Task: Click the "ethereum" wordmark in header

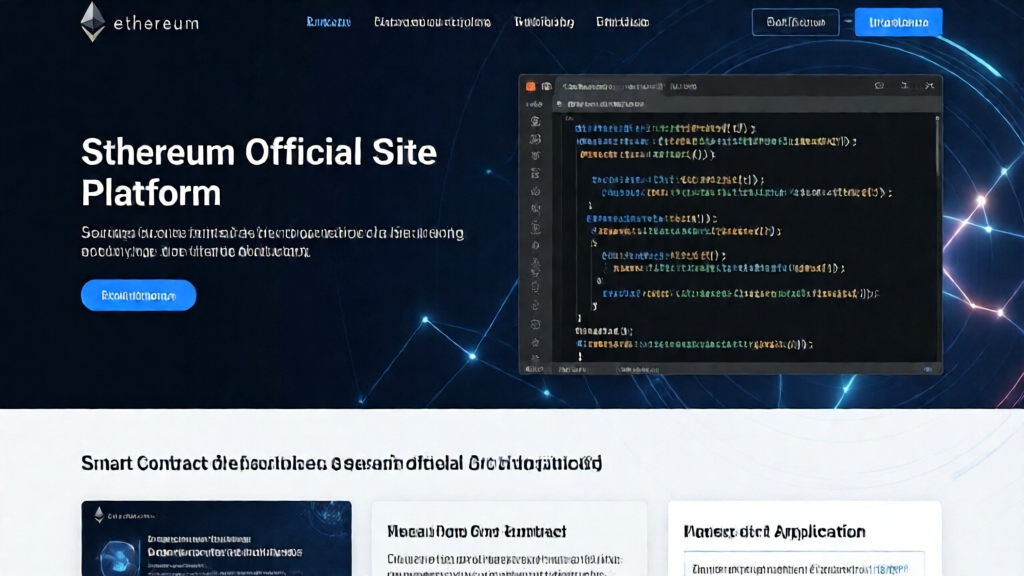Action: point(156,24)
